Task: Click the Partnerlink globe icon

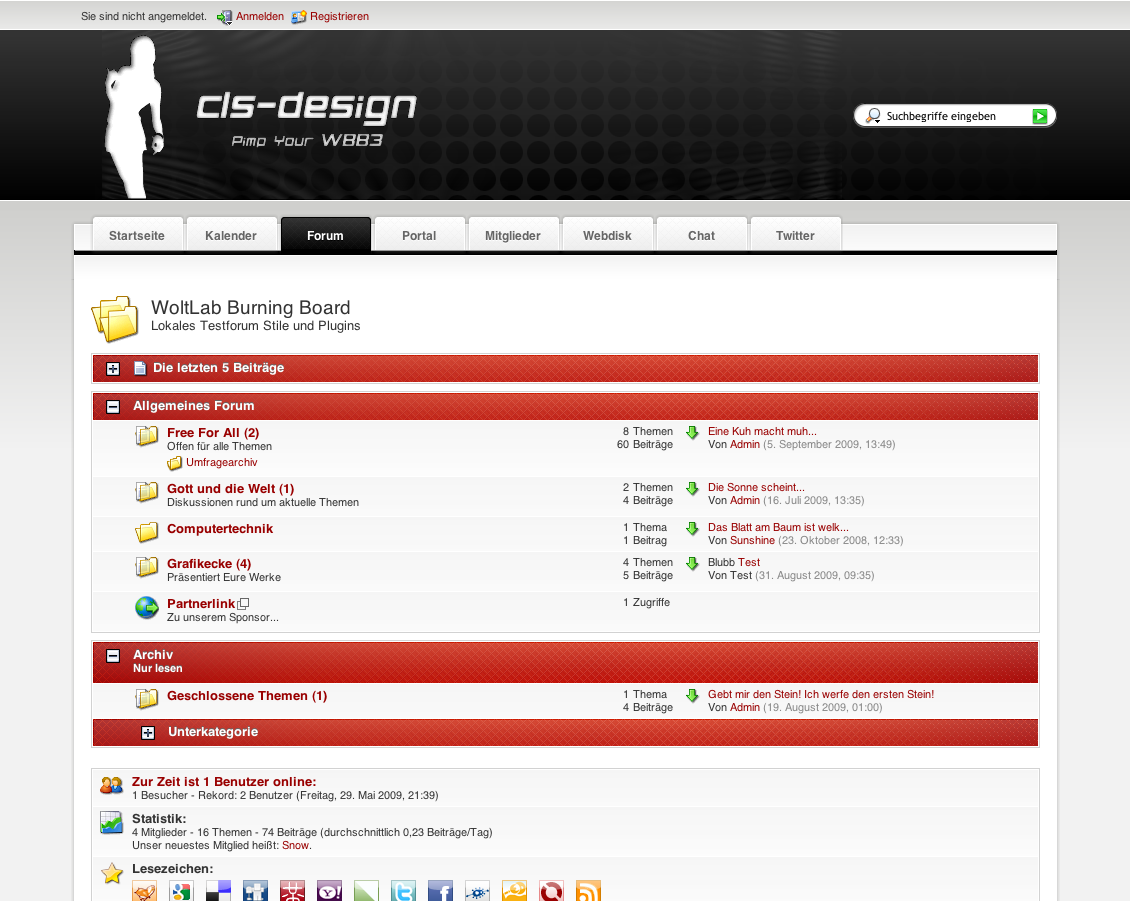Action: pos(147,607)
